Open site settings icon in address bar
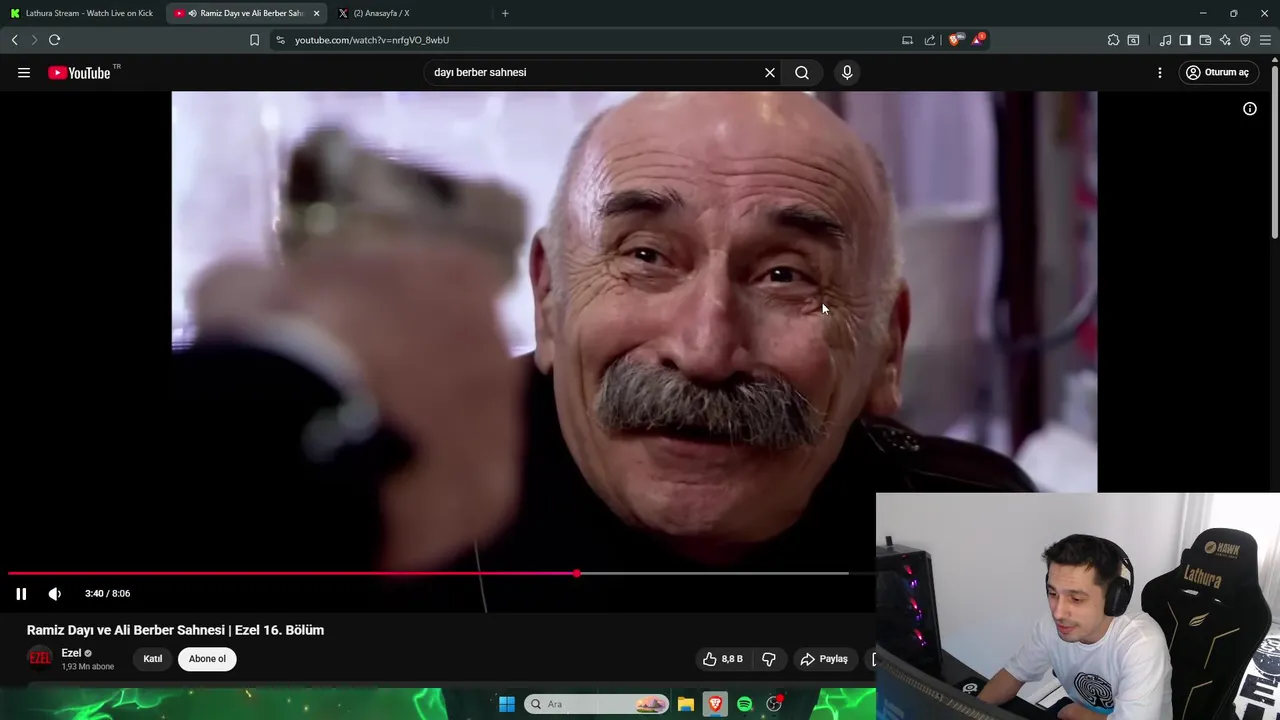This screenshot has width=1280, height=720. pyautogui.click(x=280, y=40)
